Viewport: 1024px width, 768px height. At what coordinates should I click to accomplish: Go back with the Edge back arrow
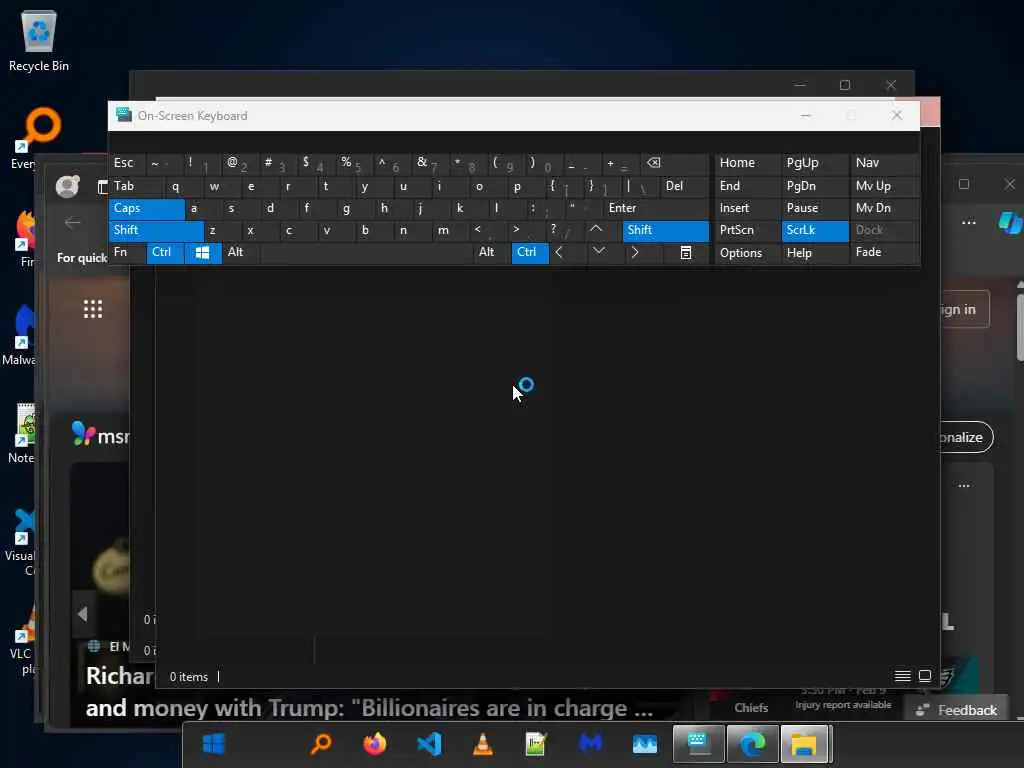pyautogui.click(x=72, y=223)
